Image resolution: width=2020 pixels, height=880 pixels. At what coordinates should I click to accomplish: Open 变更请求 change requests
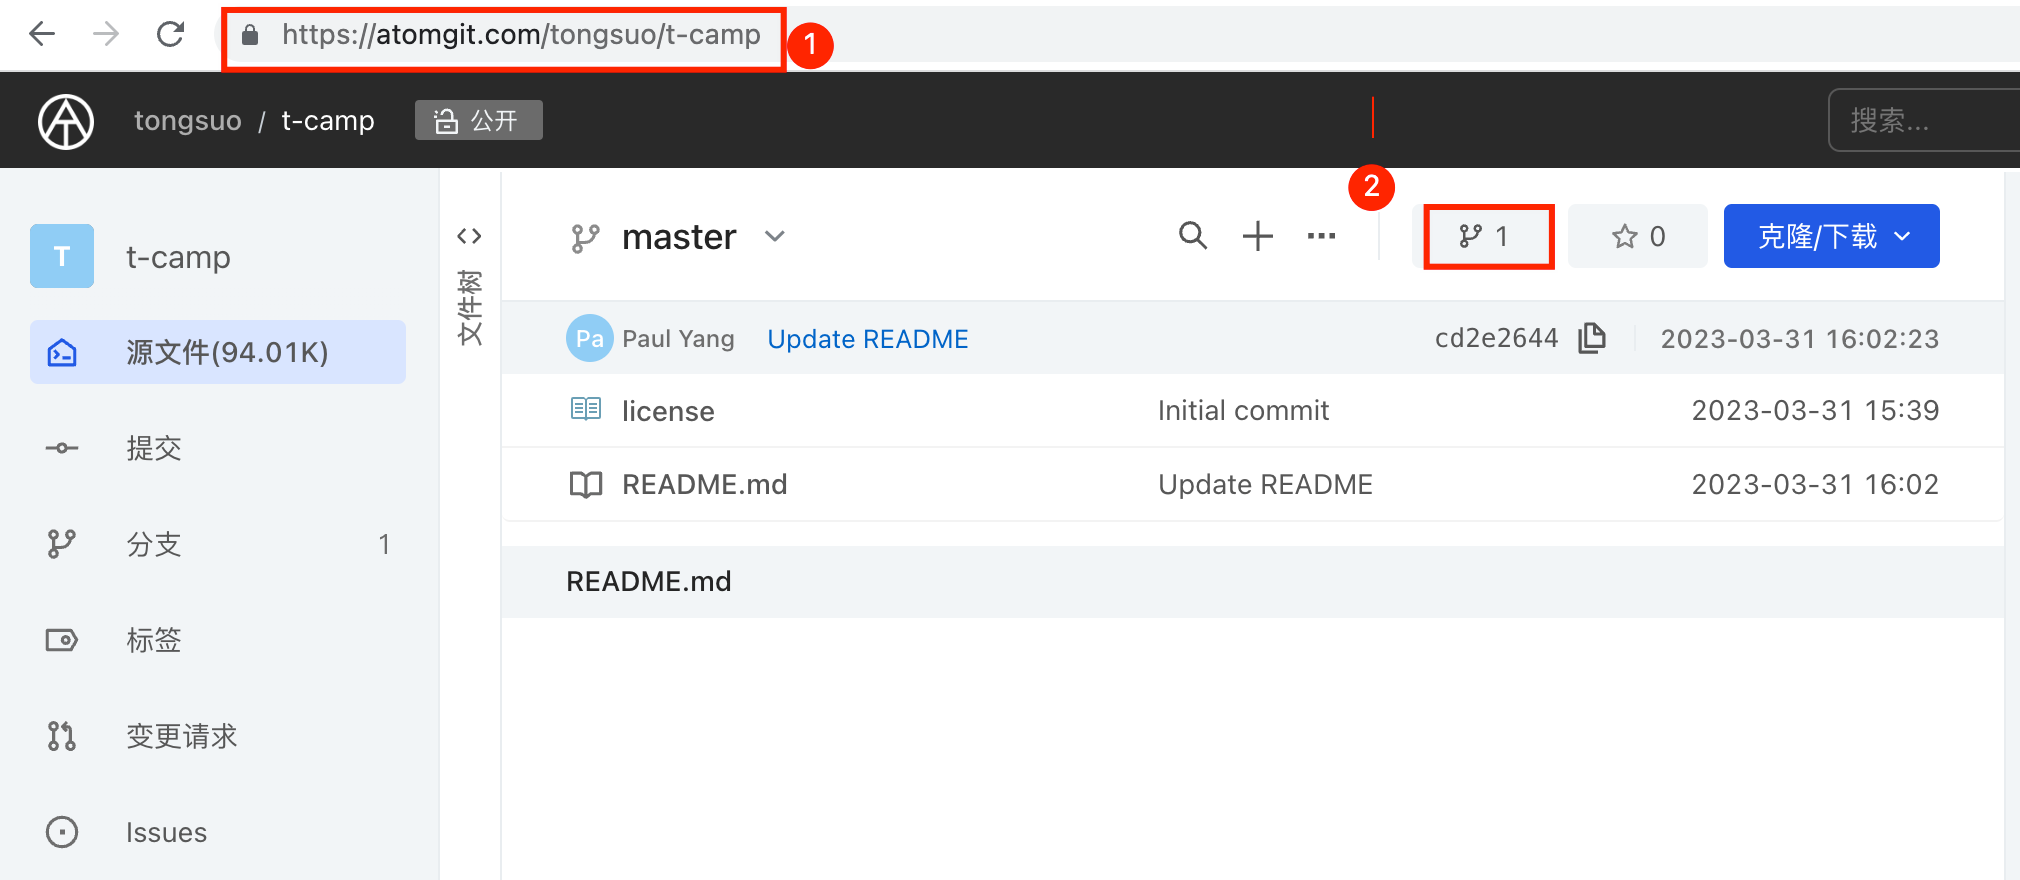pyautogui.click(x=181, y=736)
